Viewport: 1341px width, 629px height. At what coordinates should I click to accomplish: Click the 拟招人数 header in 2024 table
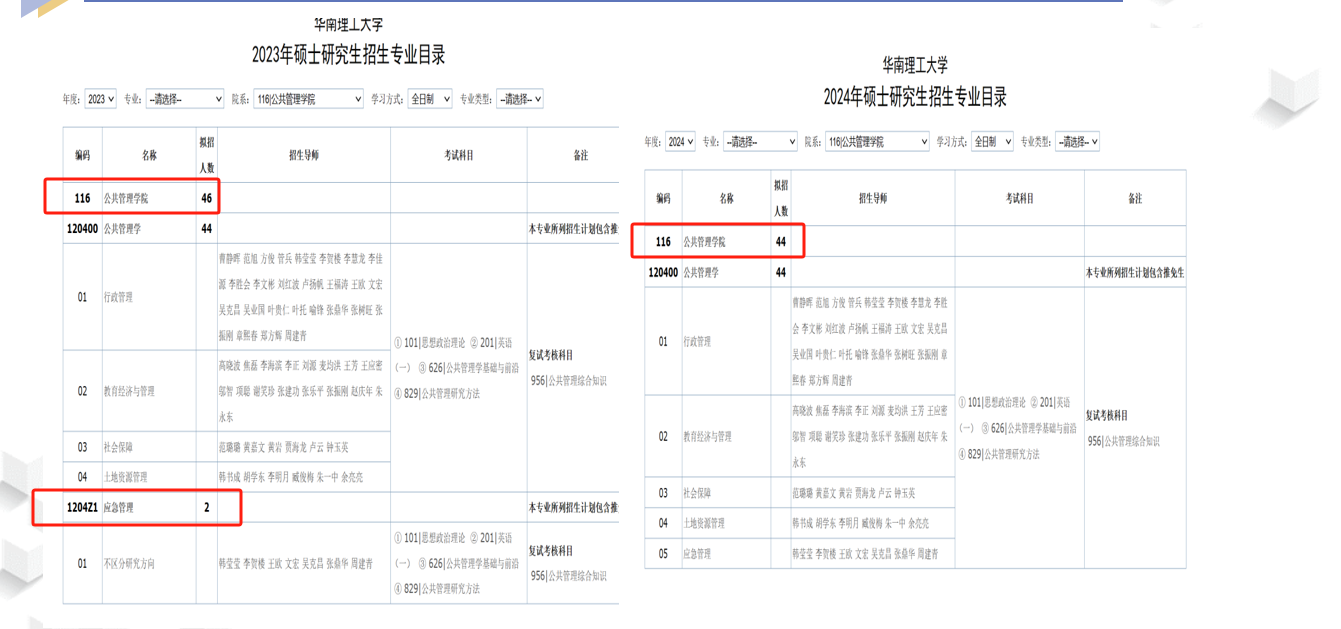pos(781,198)
